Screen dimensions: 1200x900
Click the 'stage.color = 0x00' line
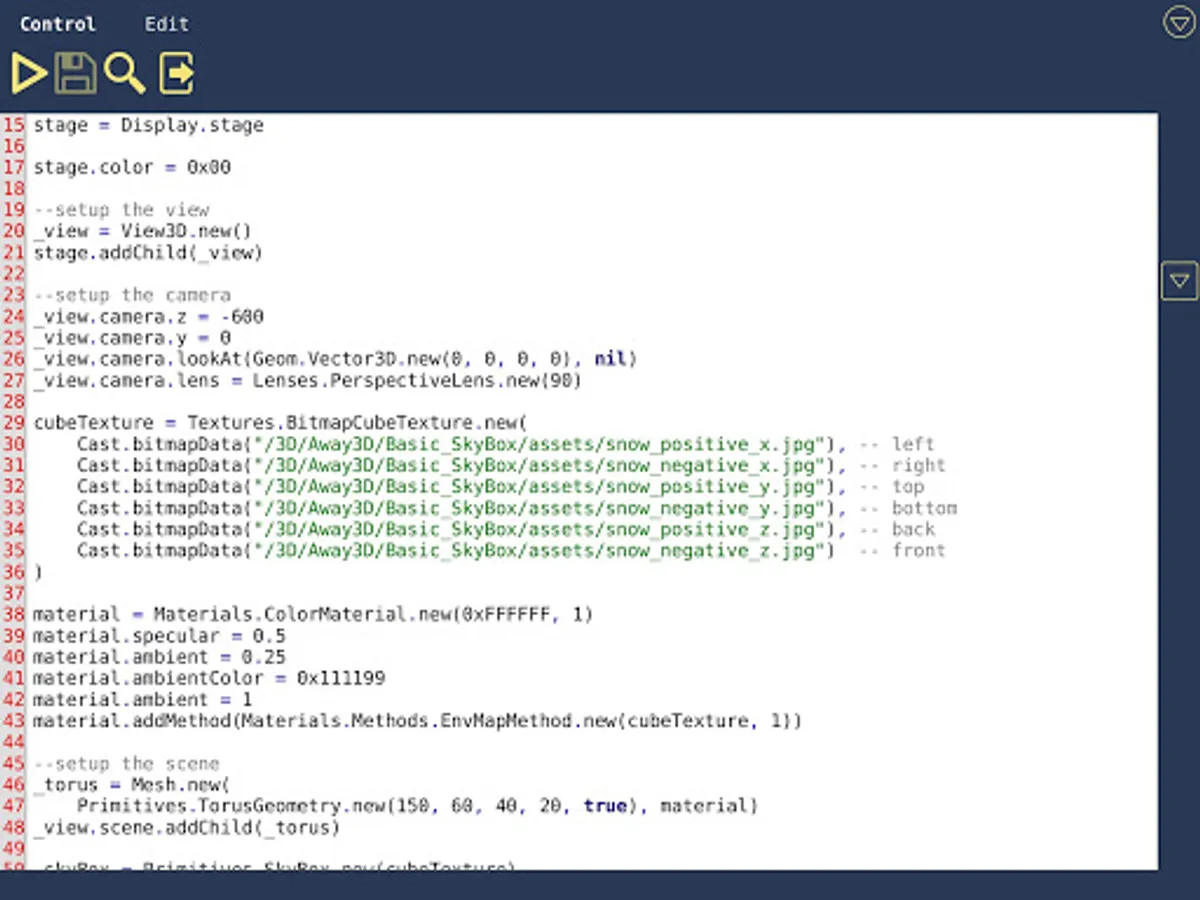coord(132,168)
